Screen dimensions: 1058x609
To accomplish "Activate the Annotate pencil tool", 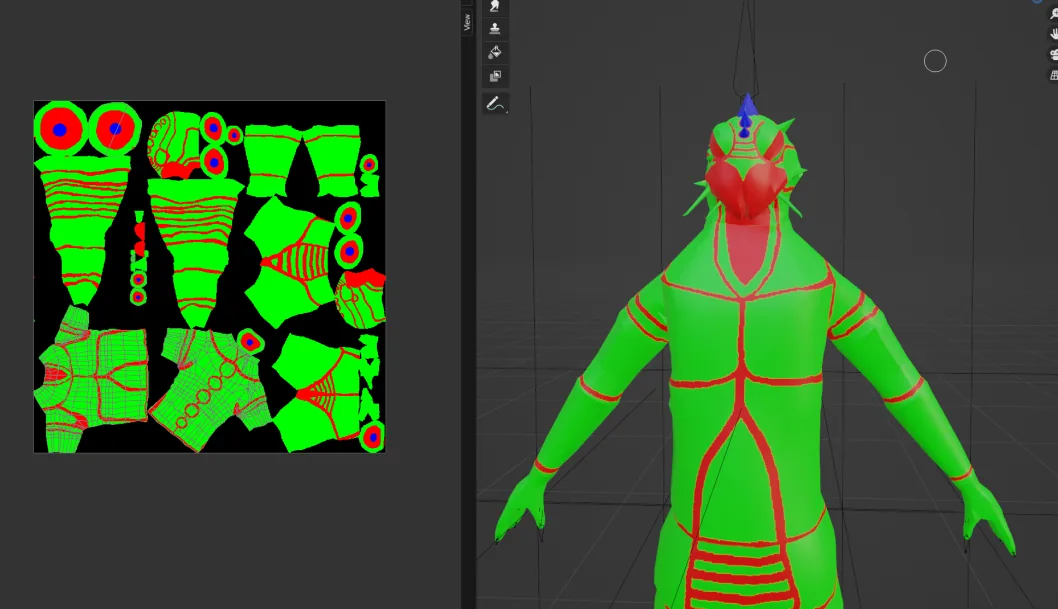I will [495, 103].
